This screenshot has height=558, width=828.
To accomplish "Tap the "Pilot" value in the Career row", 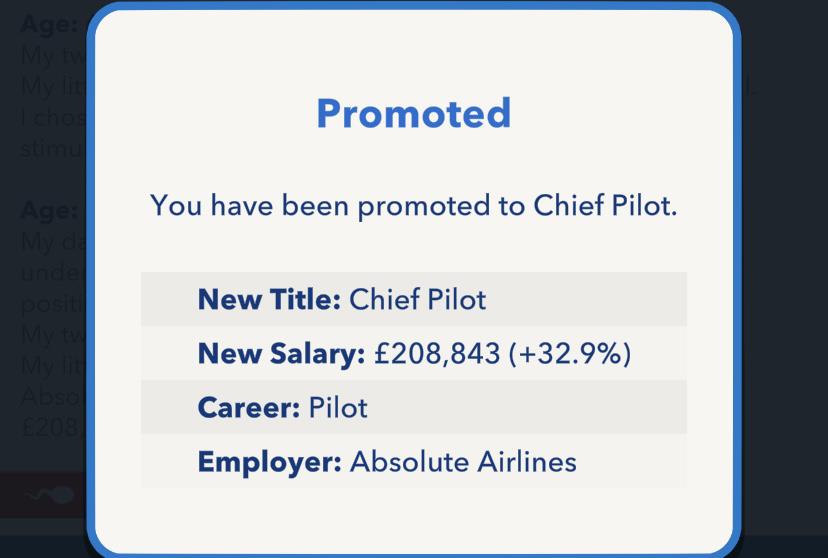I will pyautogui.click(x=338, y=408).
